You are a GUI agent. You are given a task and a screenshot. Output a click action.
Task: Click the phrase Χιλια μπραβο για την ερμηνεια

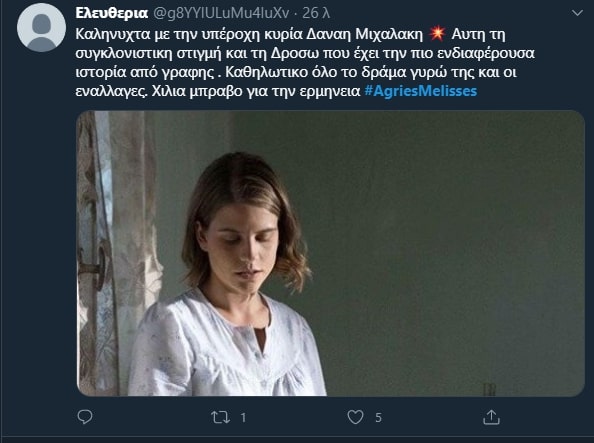256,91
